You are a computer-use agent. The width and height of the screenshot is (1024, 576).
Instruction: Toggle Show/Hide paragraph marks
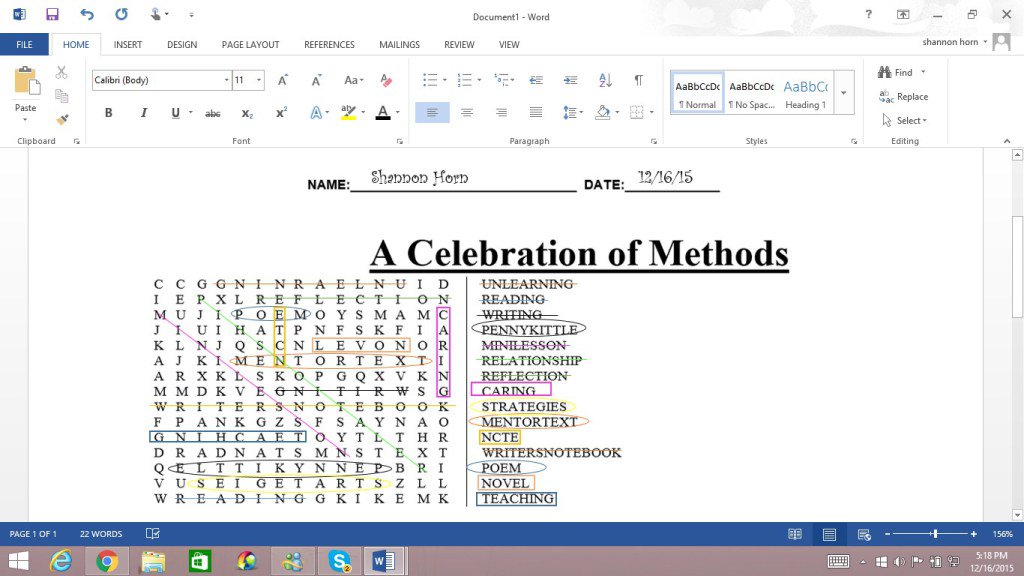(x=638, y=80)
